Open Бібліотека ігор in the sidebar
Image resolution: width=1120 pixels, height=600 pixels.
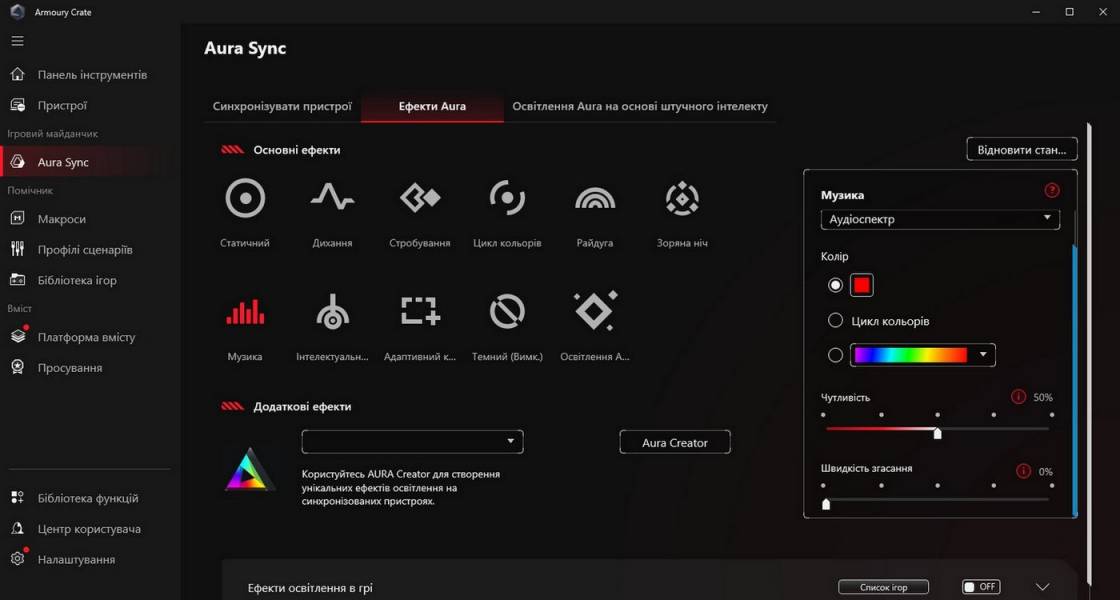tap(90, 280)
